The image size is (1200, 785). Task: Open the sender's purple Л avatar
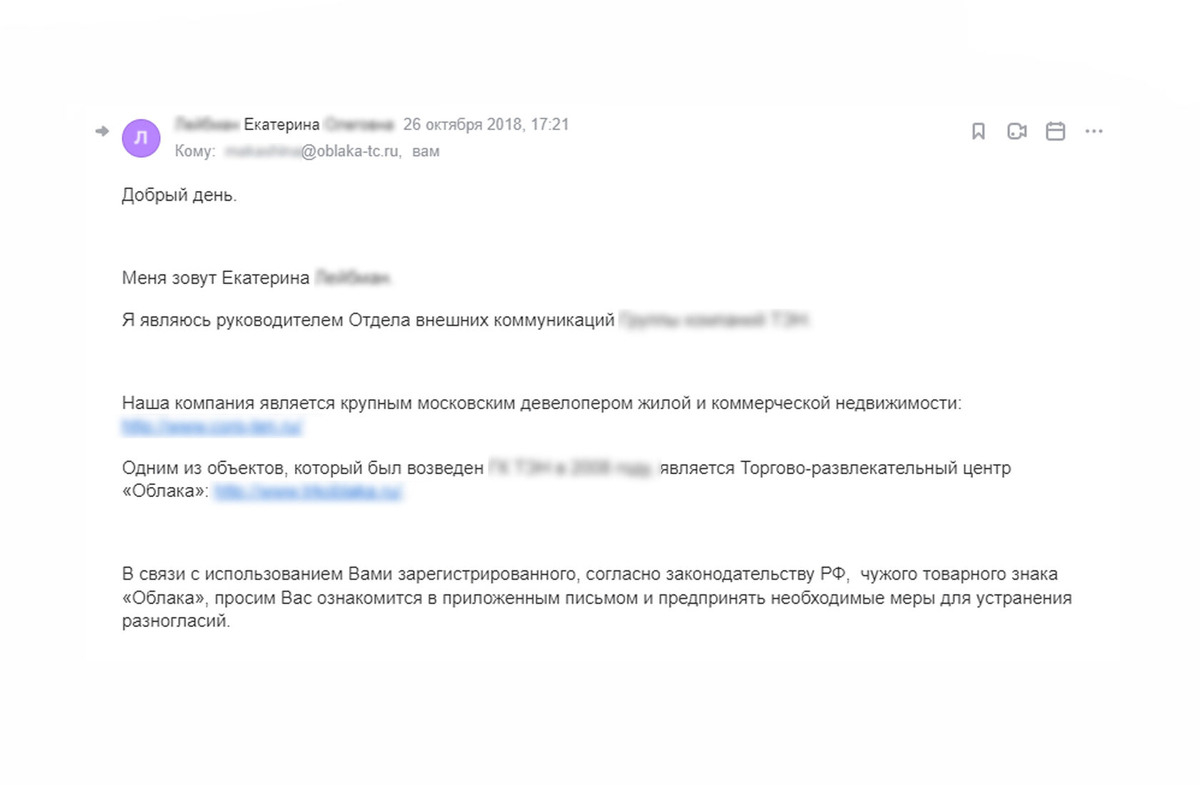[x=141, y=138]
